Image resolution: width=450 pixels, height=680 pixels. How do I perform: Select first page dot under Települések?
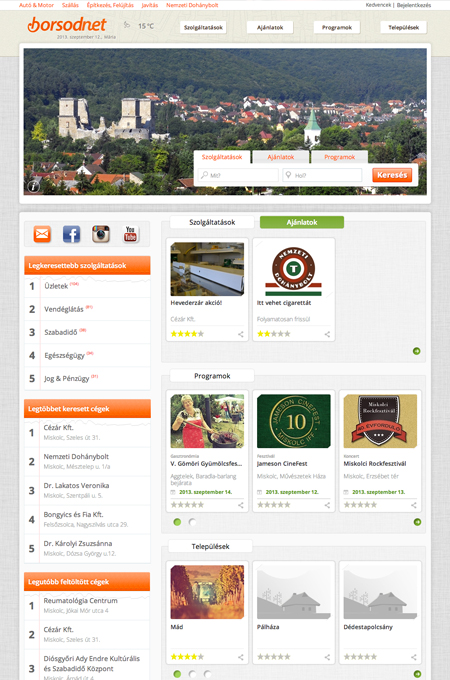coord(177,674)
